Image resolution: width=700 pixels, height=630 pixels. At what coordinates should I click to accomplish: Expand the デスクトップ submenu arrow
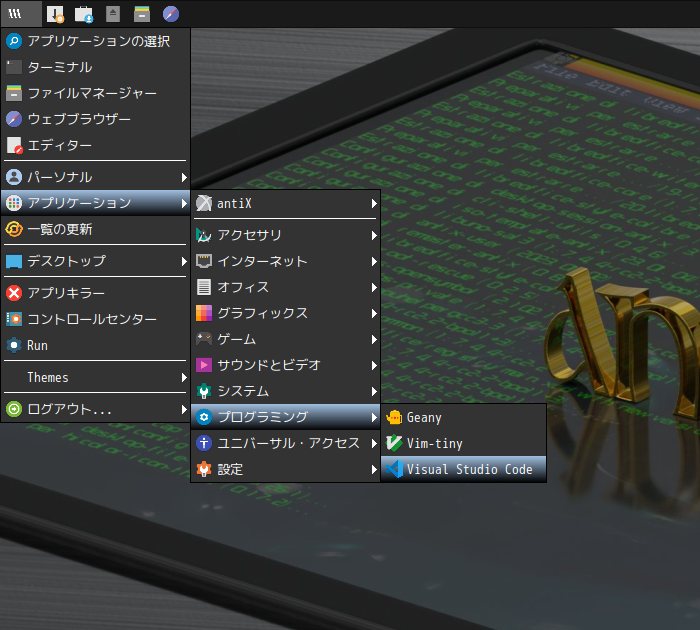[x=184, y=261]
